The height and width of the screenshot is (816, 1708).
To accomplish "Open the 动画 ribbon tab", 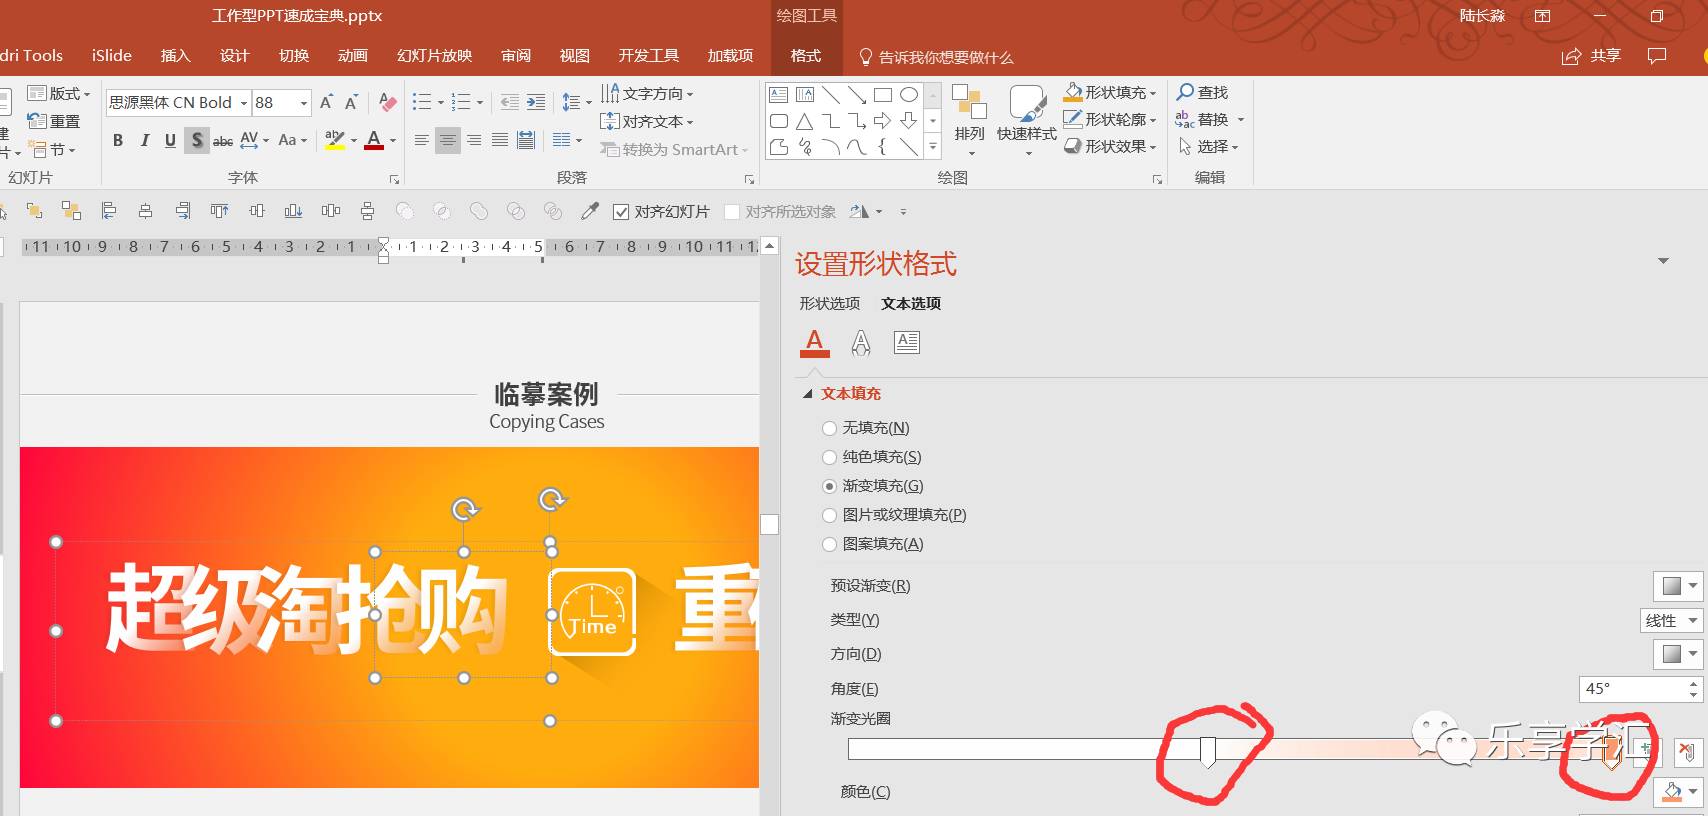I will tap(353, 56).
